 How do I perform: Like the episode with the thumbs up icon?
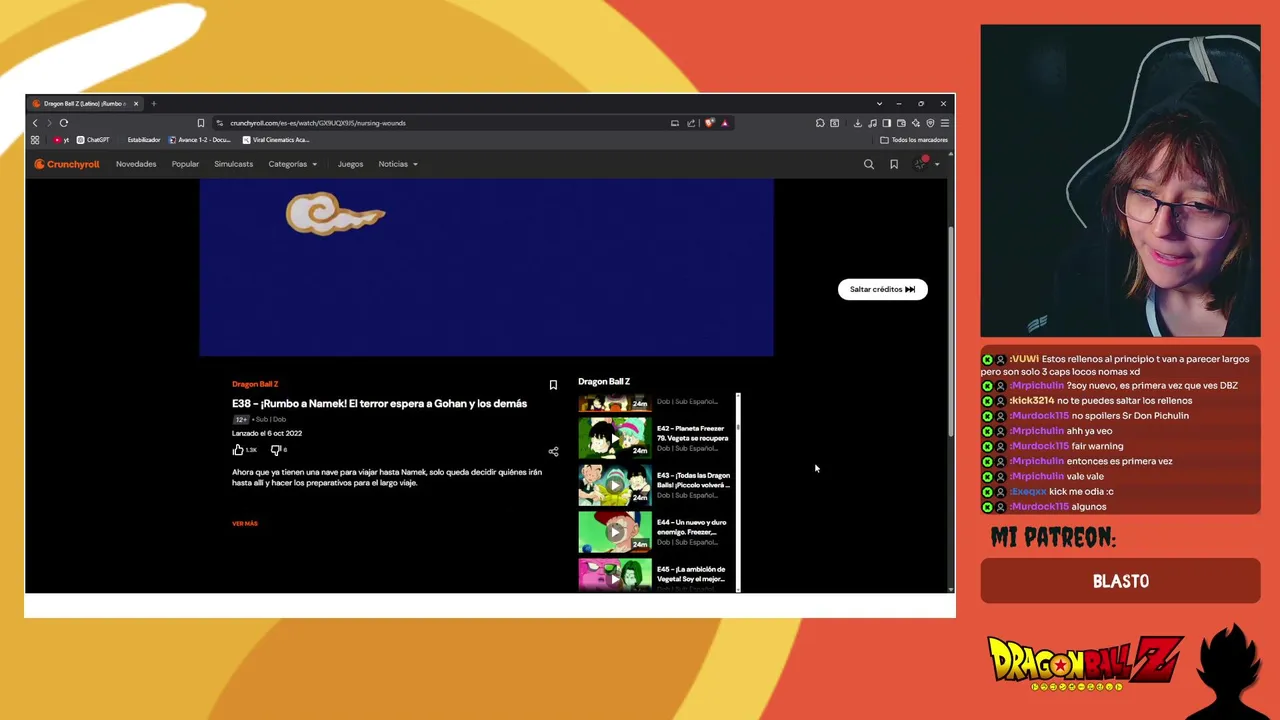click(x=238, y=450)
